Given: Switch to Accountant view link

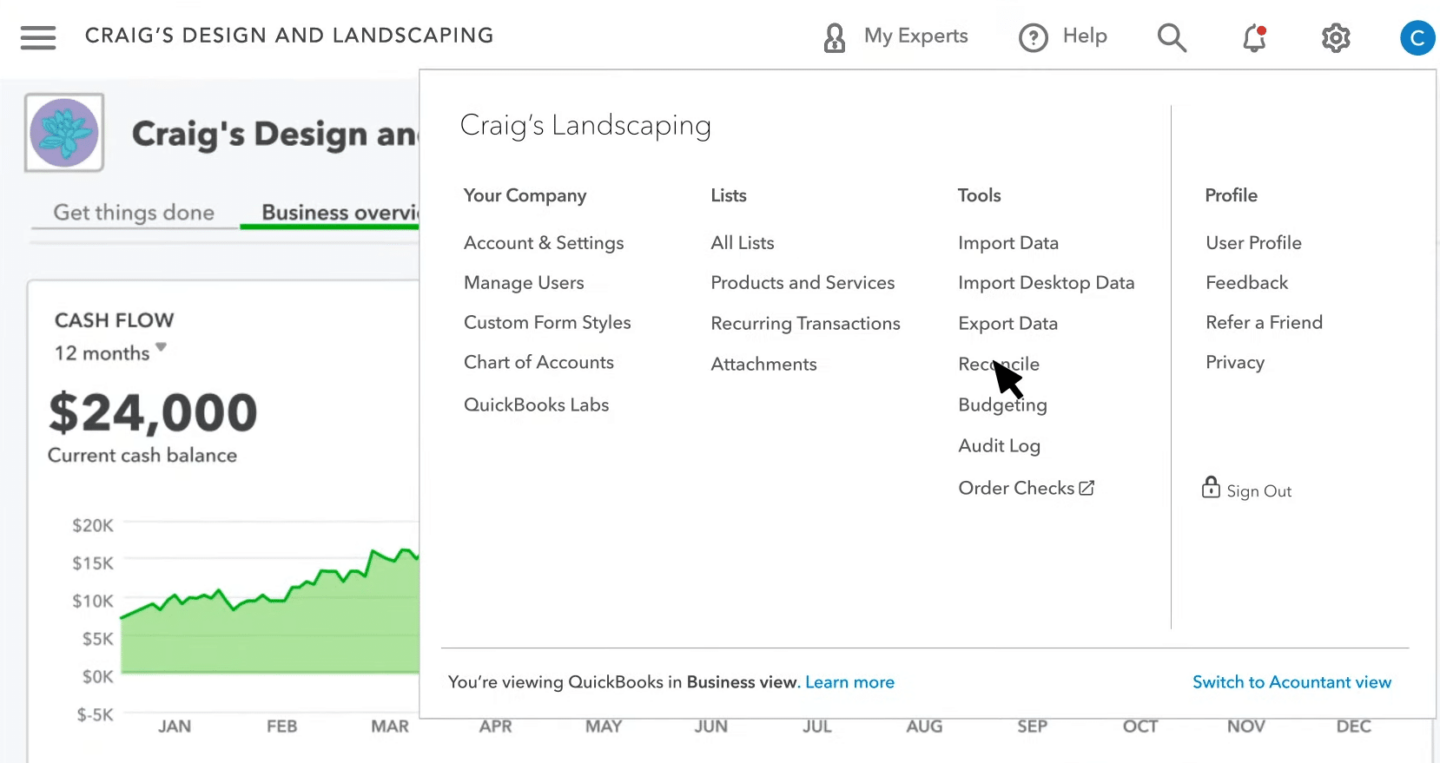Looking at the screenshot, I should (1292, 682).
